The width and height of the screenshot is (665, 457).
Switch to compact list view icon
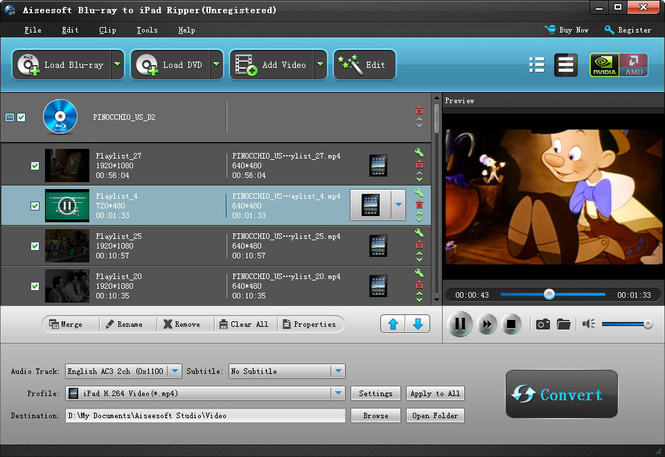[x=536, y=65]
